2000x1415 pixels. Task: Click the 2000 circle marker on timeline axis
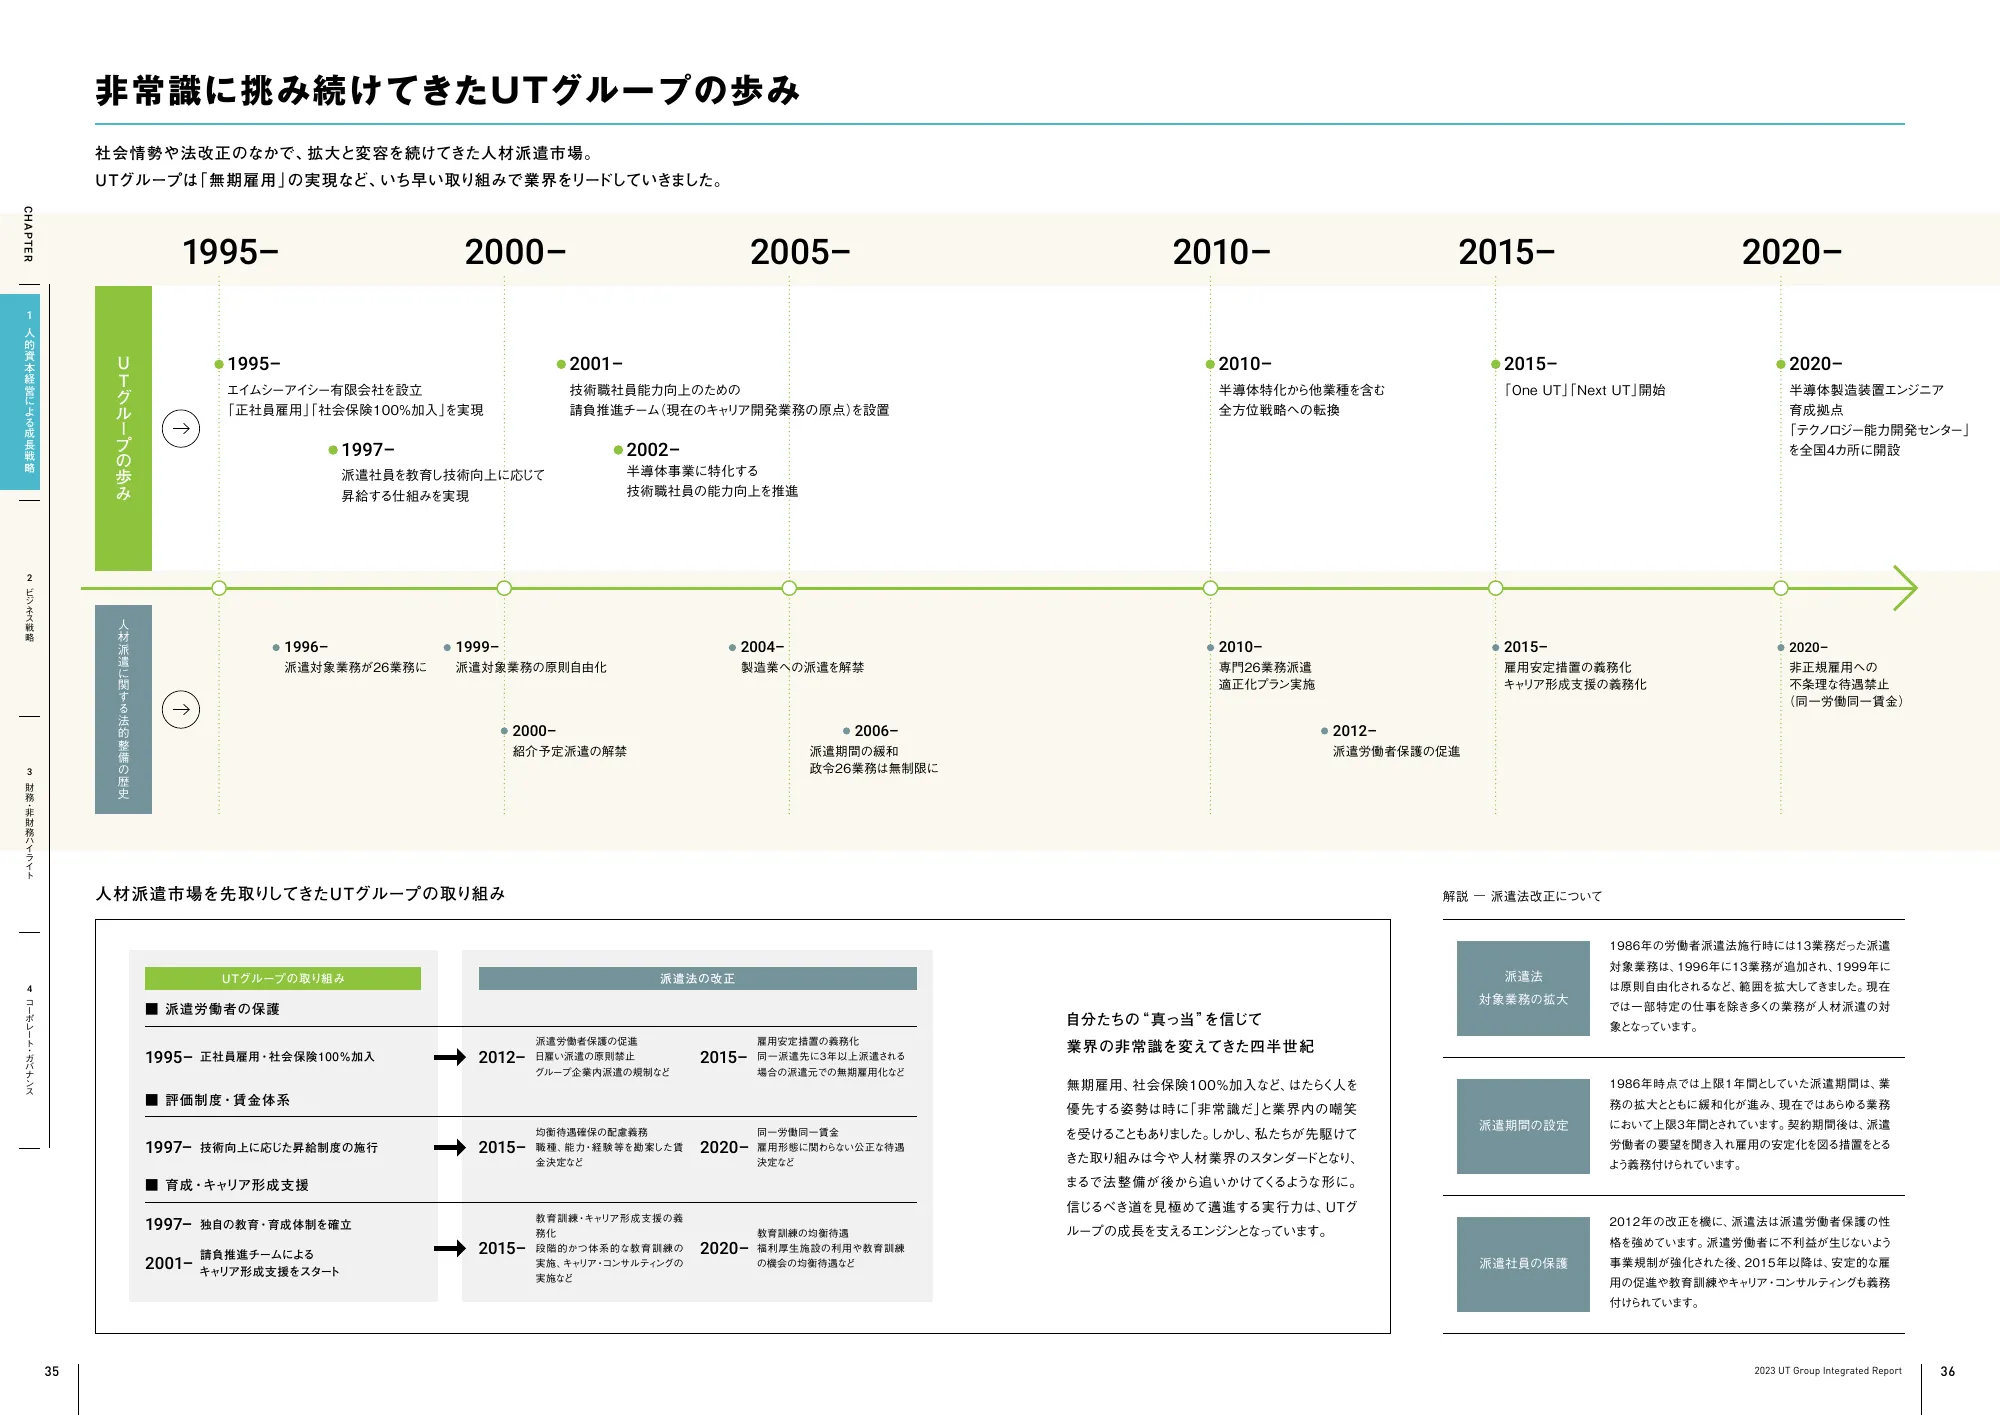coord(504,588)
